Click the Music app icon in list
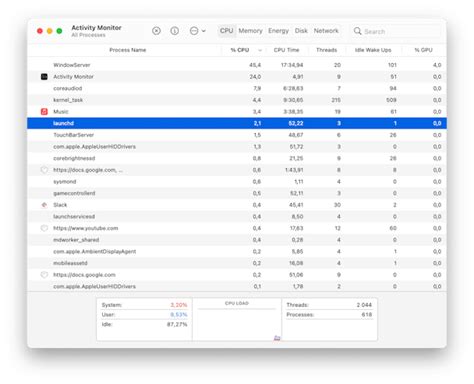474x384 pixels. tap(44, 112)
